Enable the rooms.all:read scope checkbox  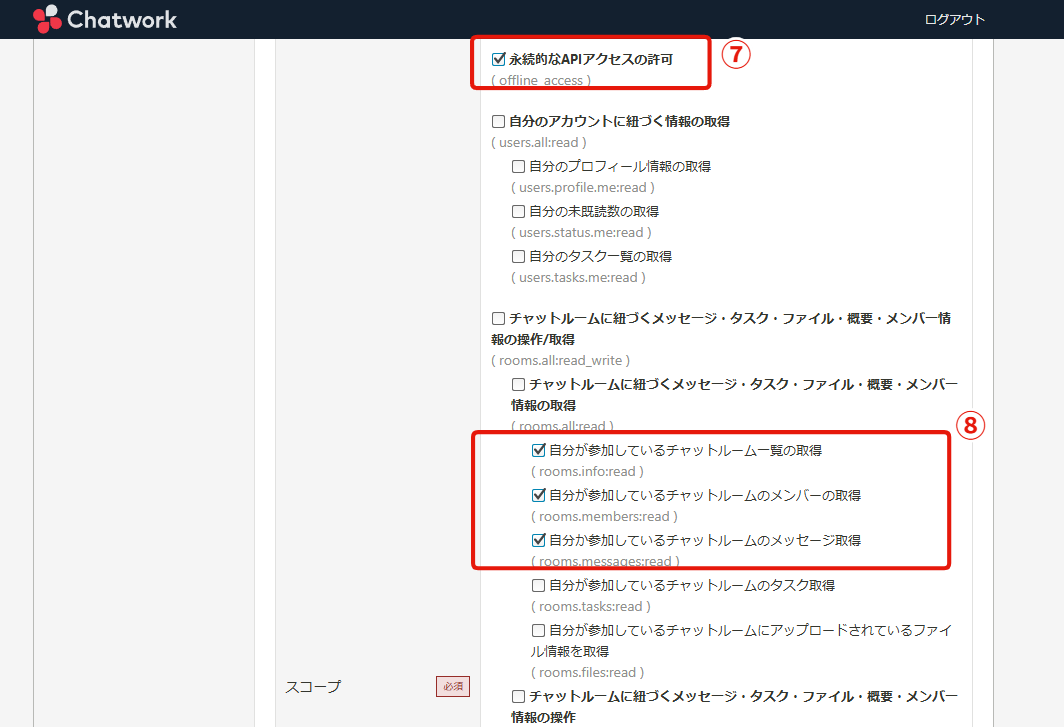tap(519, 384)
